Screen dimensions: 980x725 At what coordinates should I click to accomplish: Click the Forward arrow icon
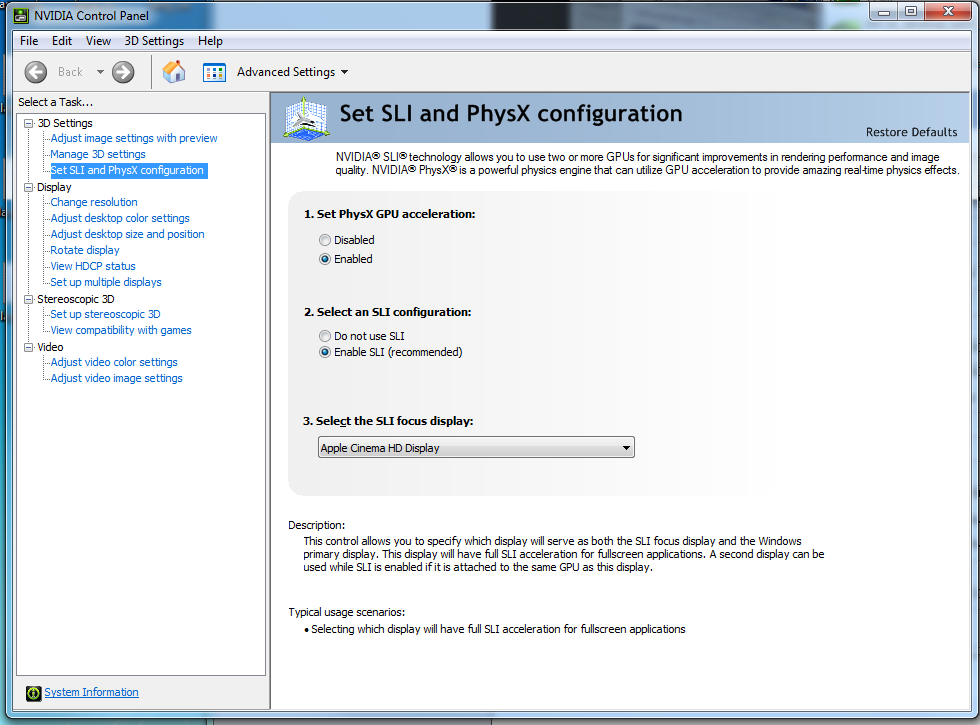[x=123, y=72]
